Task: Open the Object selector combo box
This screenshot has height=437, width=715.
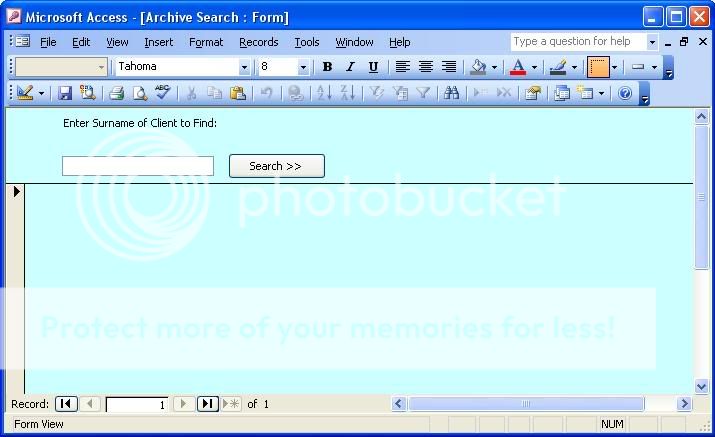Action: click(x=62, y=67)
